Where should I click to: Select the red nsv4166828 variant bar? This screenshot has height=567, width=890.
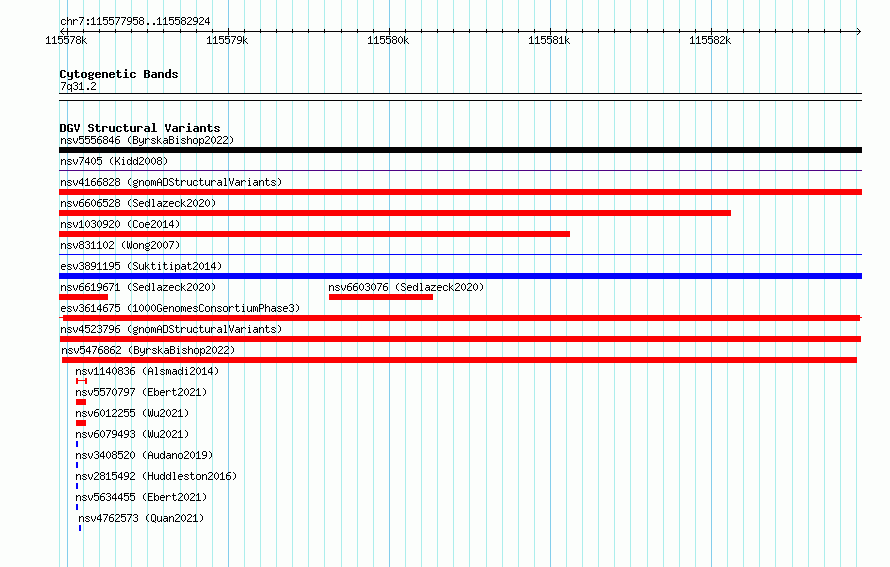[460, 192]
